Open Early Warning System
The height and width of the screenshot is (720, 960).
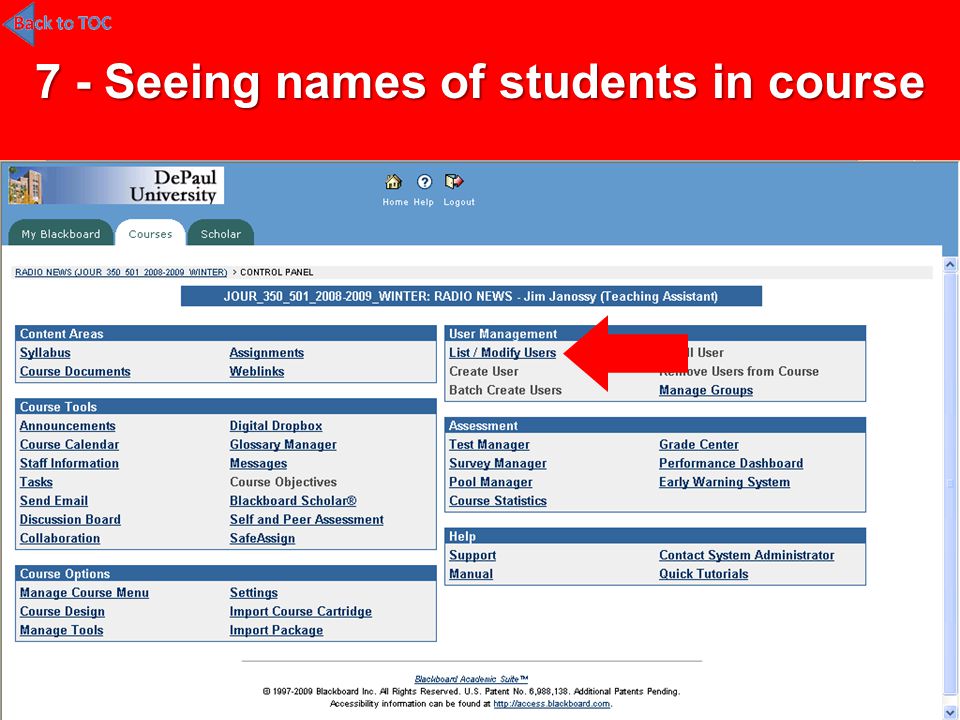coord(724,482)
